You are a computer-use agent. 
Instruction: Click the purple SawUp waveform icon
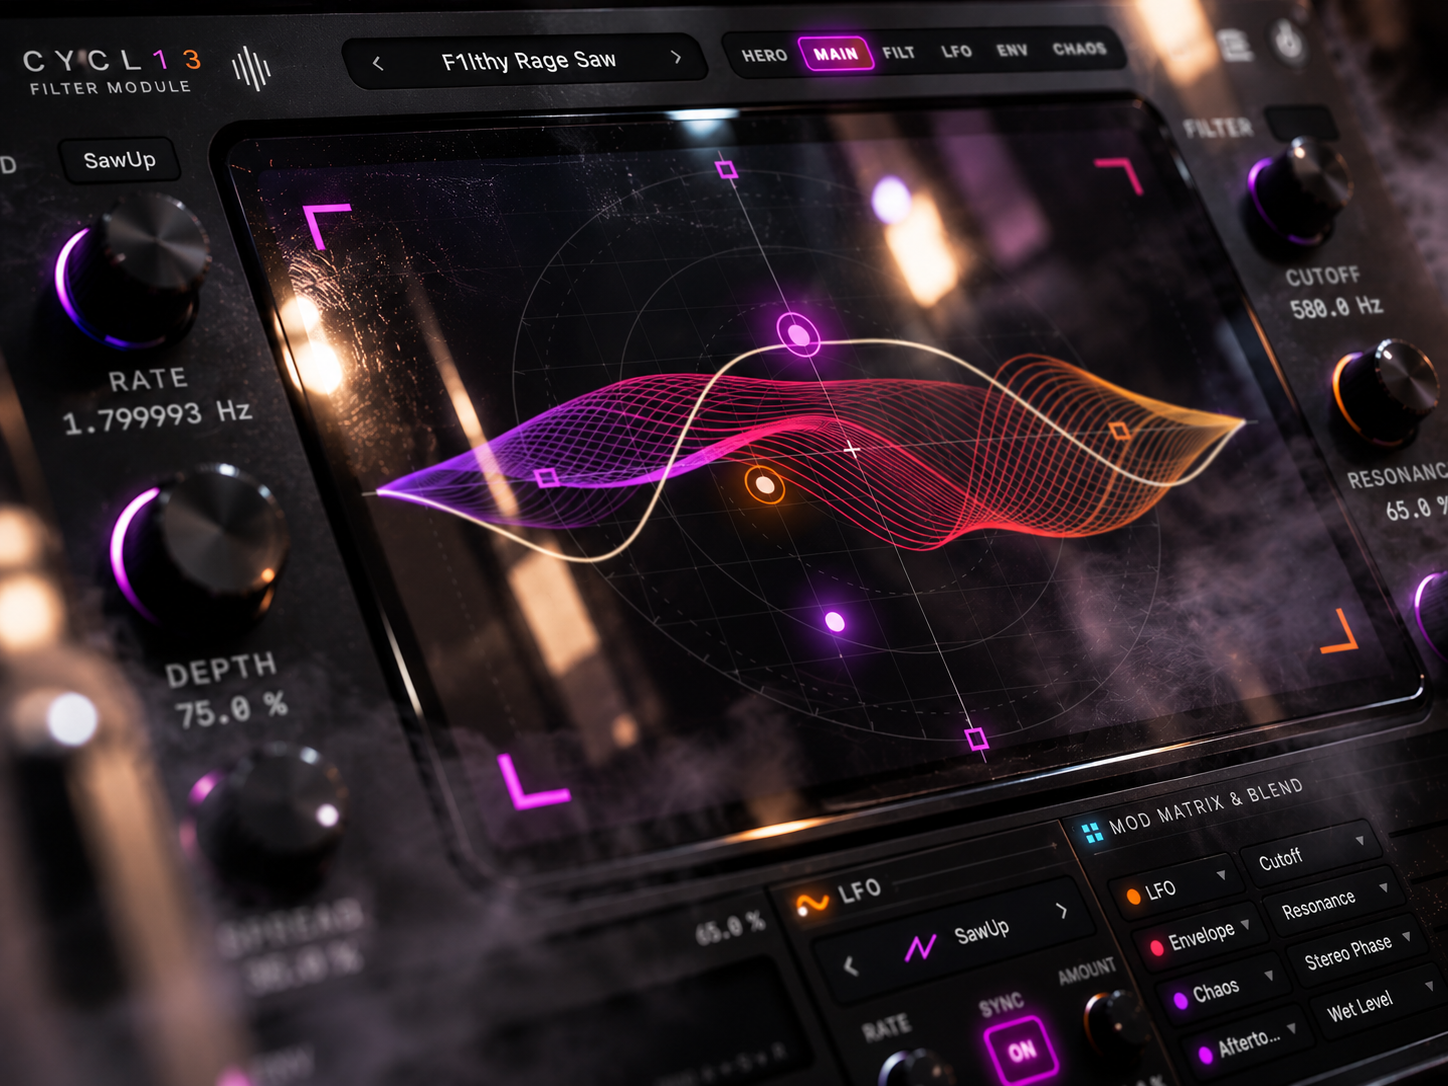pos(920,947)
